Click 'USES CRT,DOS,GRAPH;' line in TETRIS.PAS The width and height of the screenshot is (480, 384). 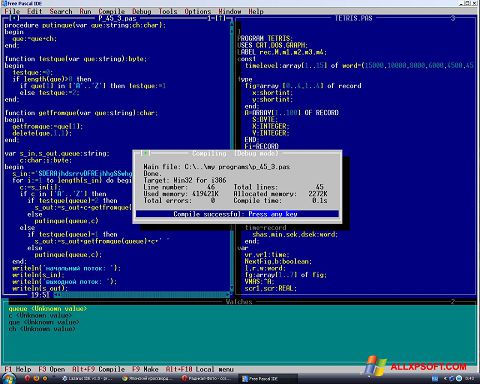[x=272, y=45]
